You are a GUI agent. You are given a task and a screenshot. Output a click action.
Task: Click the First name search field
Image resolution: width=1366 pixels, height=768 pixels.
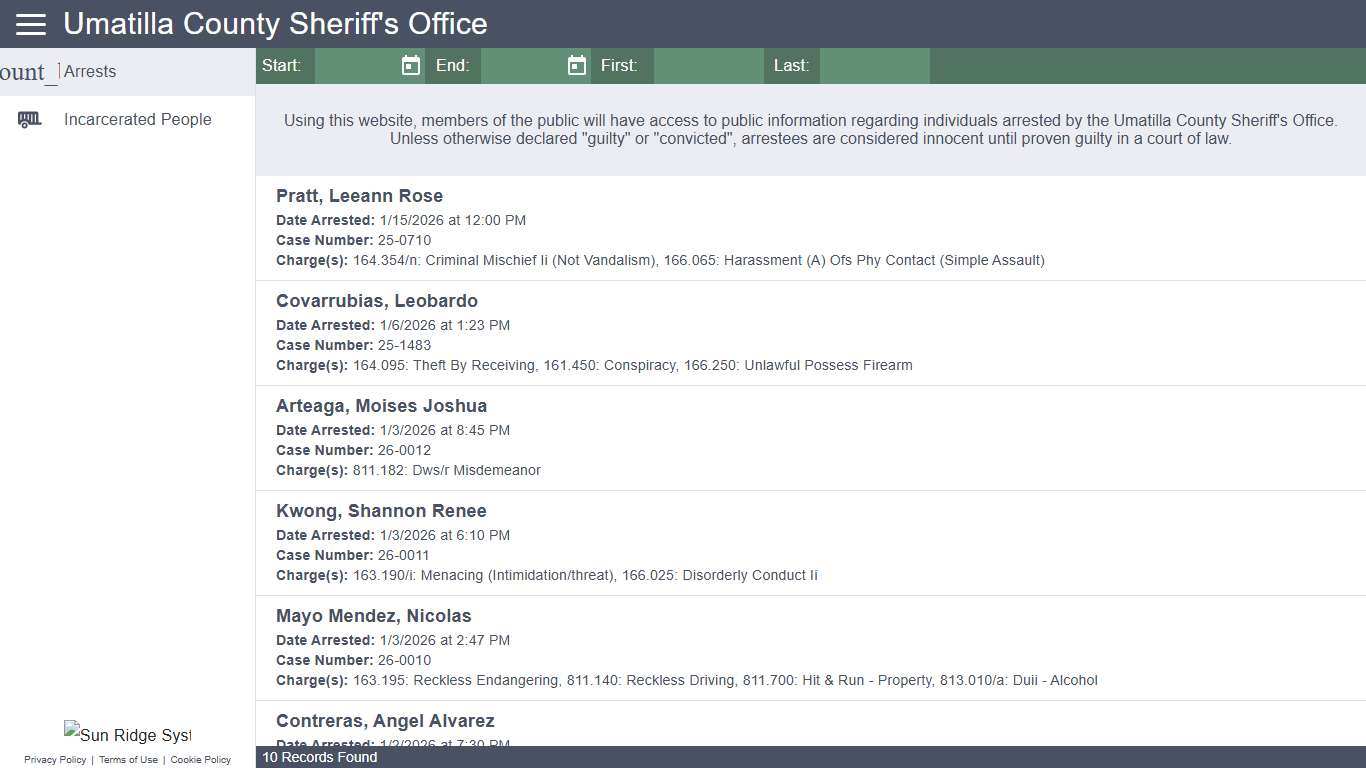tap(708, 65)
